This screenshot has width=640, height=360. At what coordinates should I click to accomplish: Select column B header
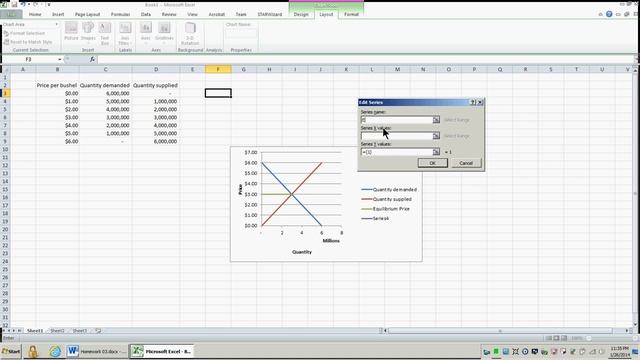57,69
